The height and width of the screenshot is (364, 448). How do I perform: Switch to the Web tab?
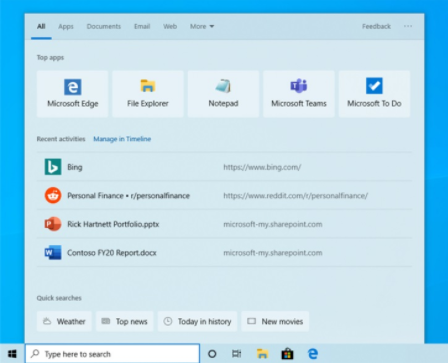point(170,26)
